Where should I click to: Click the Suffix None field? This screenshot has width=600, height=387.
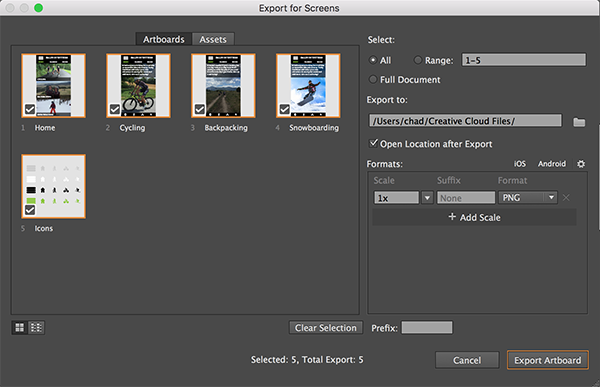466,198
